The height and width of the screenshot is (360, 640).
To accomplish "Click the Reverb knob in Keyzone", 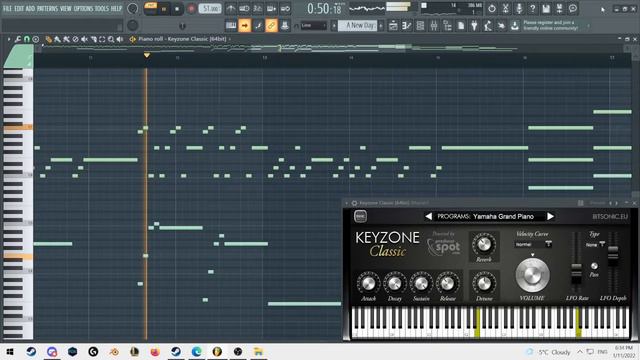I will (x=484, y=244).
